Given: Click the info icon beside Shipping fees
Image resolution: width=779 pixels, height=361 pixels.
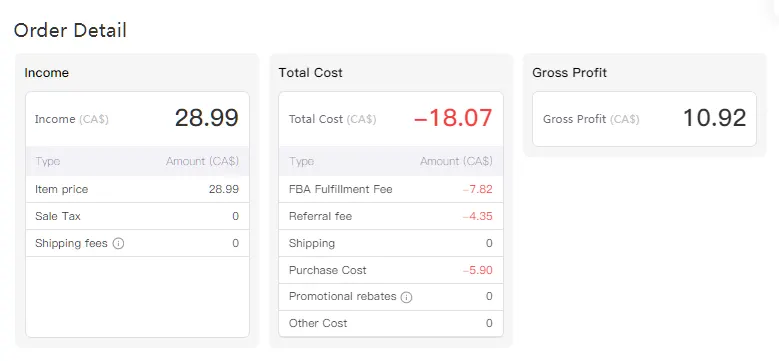Looking at the screenshot, I should (118, 243).
